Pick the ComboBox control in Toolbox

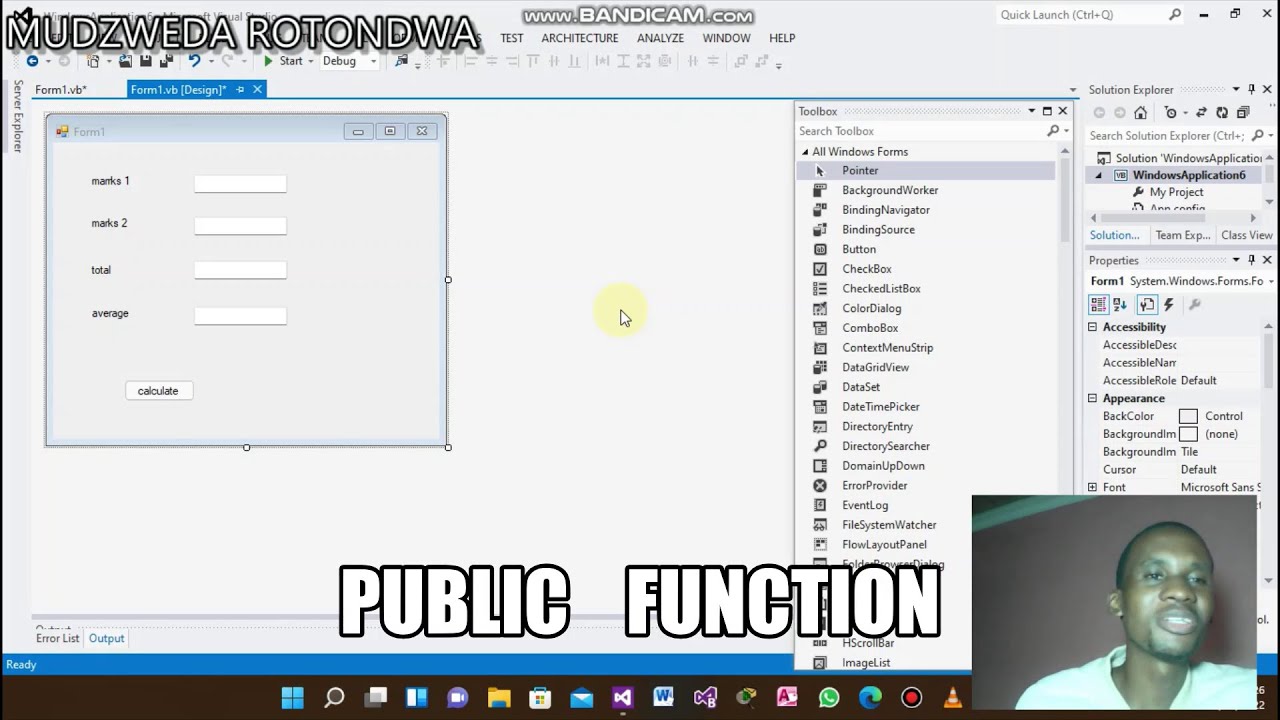click(x=925, y=328)
